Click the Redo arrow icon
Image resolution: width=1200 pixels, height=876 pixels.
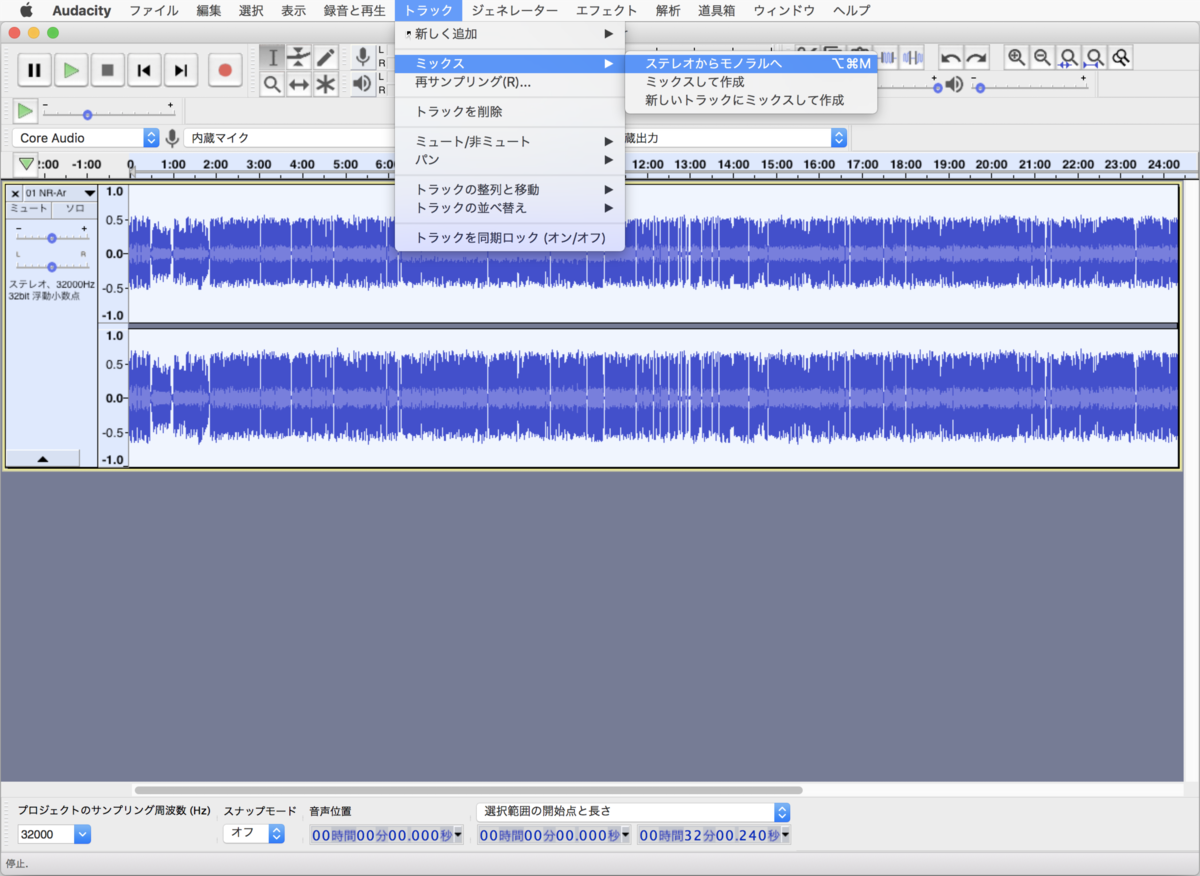976,58
